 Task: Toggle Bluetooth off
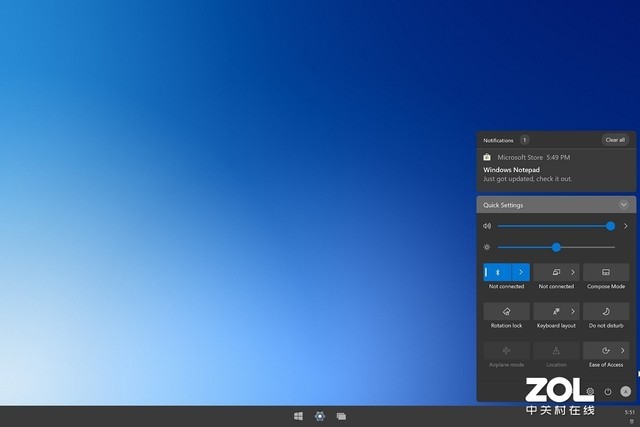(498, 272)
